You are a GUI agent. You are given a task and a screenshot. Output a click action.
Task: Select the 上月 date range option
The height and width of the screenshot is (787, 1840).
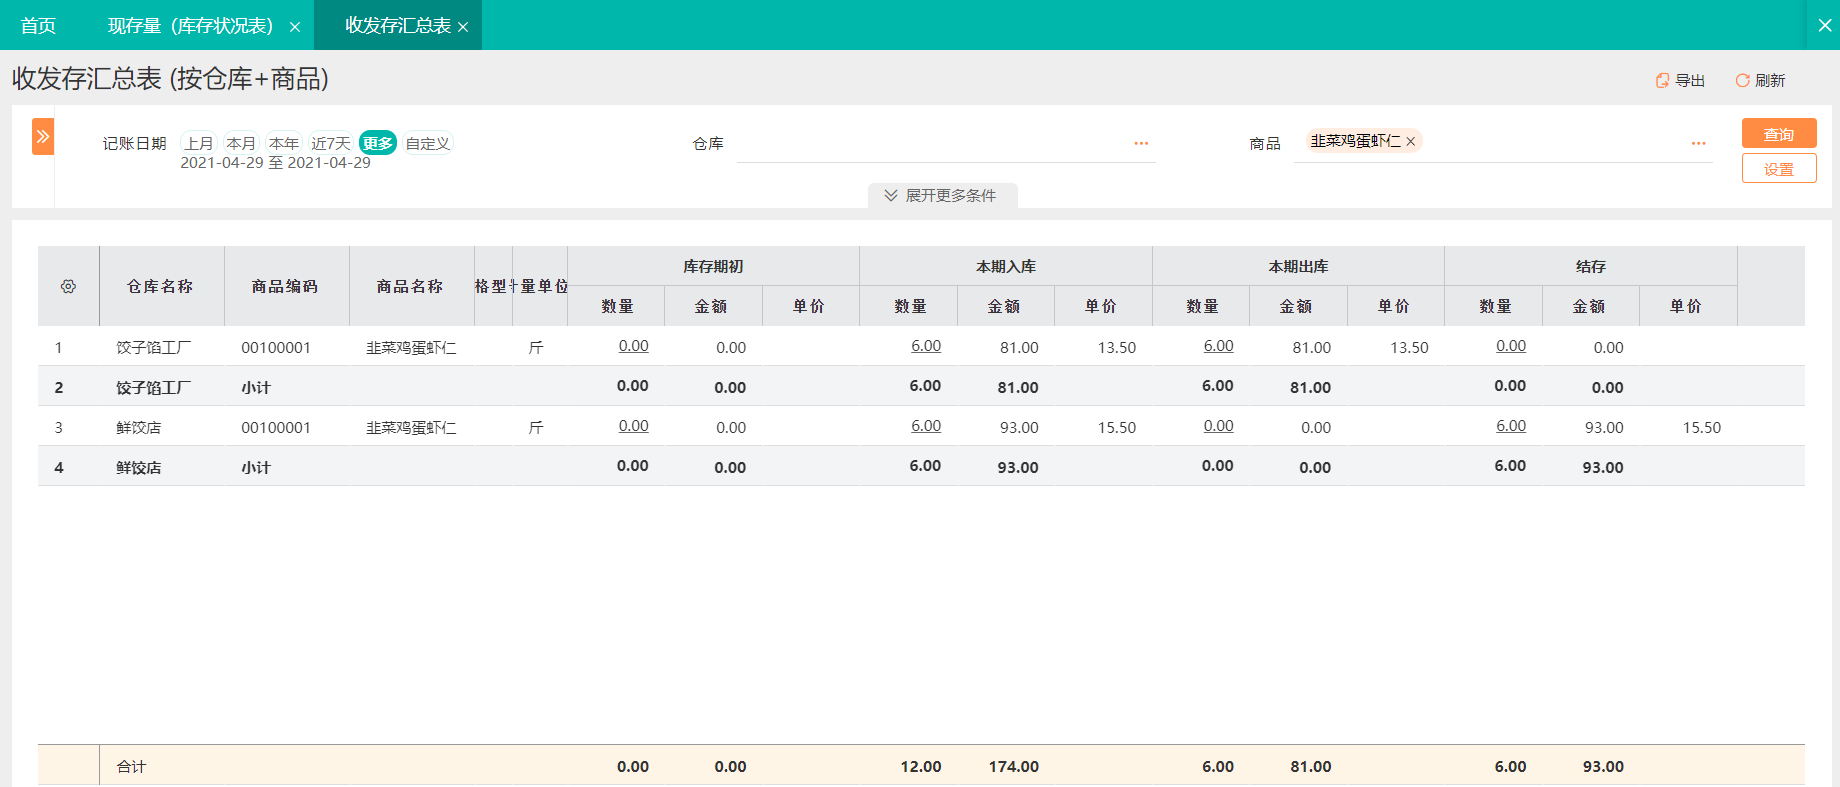[x=199, y=143]
